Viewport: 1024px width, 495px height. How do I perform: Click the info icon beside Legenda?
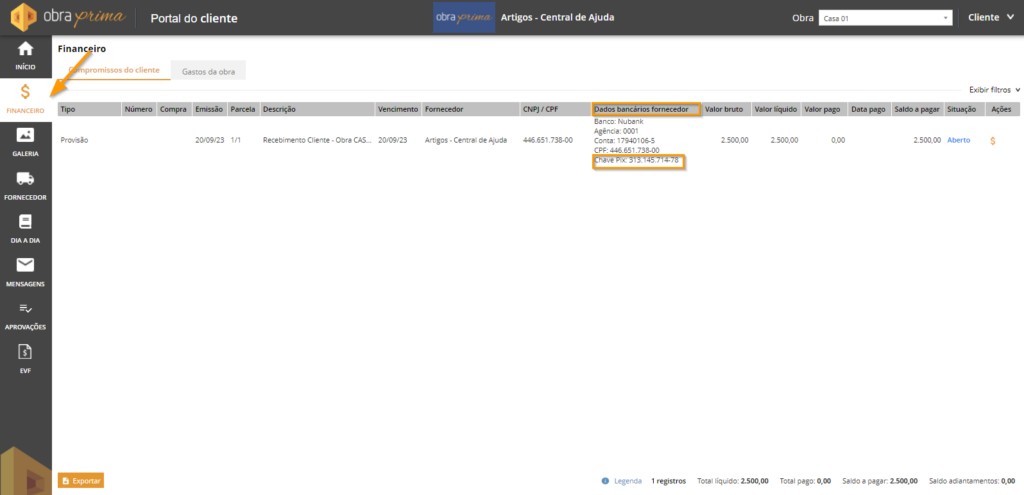click(x=605, y=481)
